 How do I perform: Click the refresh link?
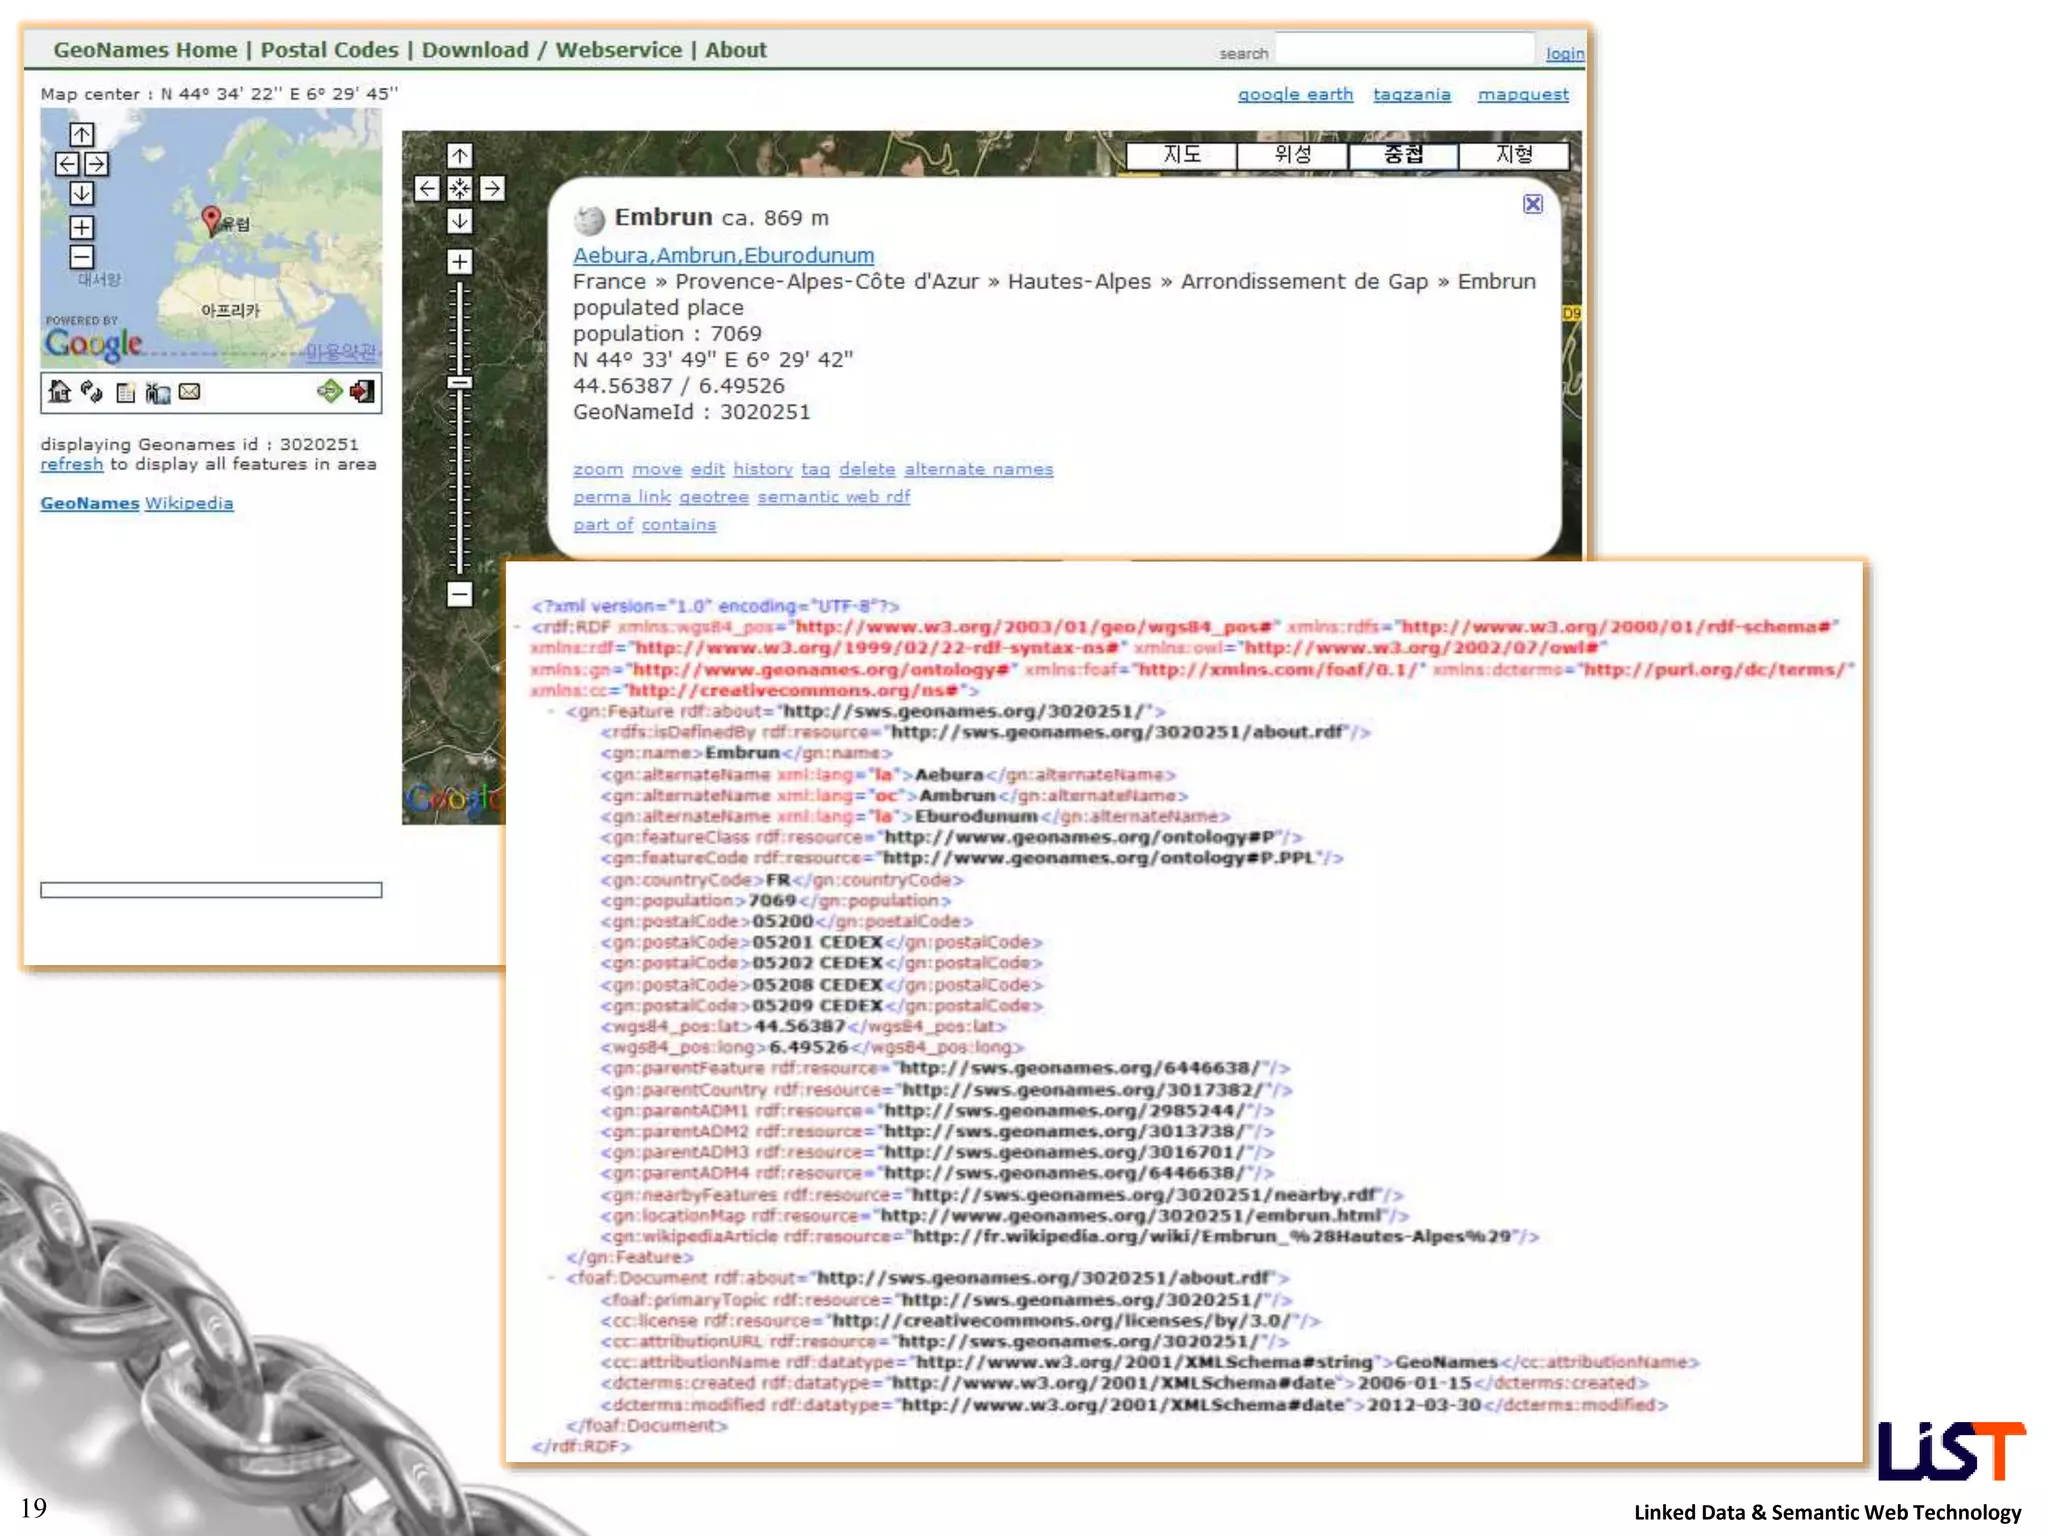pos(71,464)
